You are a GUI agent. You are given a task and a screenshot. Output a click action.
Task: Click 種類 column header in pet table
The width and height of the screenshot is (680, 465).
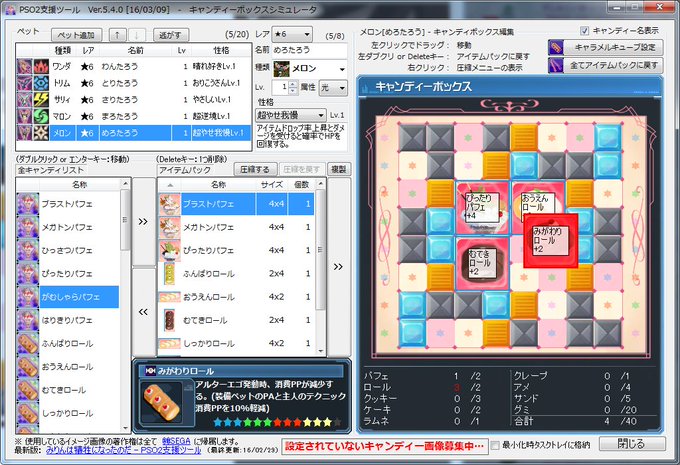(x=63, y=50)
